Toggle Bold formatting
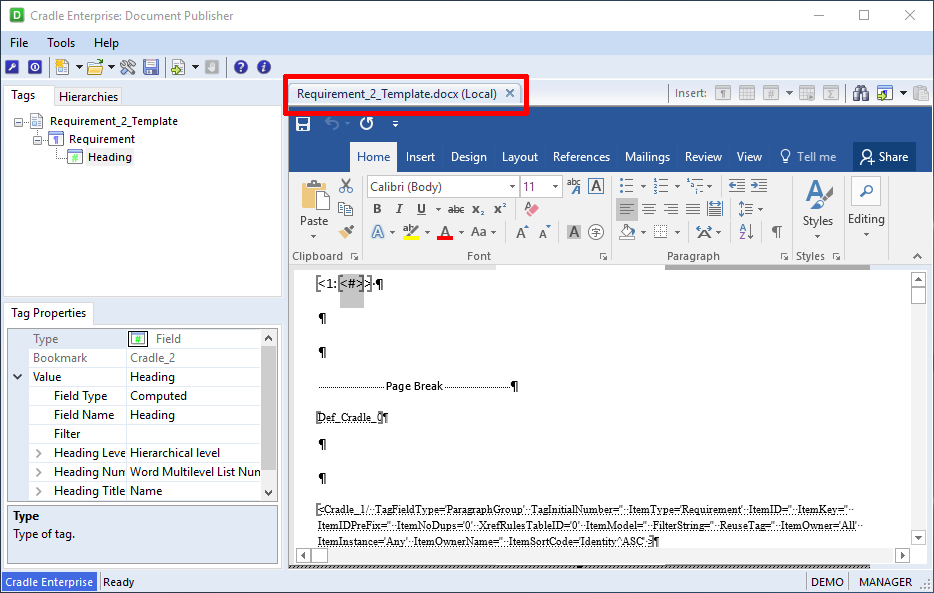934x593 pixels. coord(377,209)
